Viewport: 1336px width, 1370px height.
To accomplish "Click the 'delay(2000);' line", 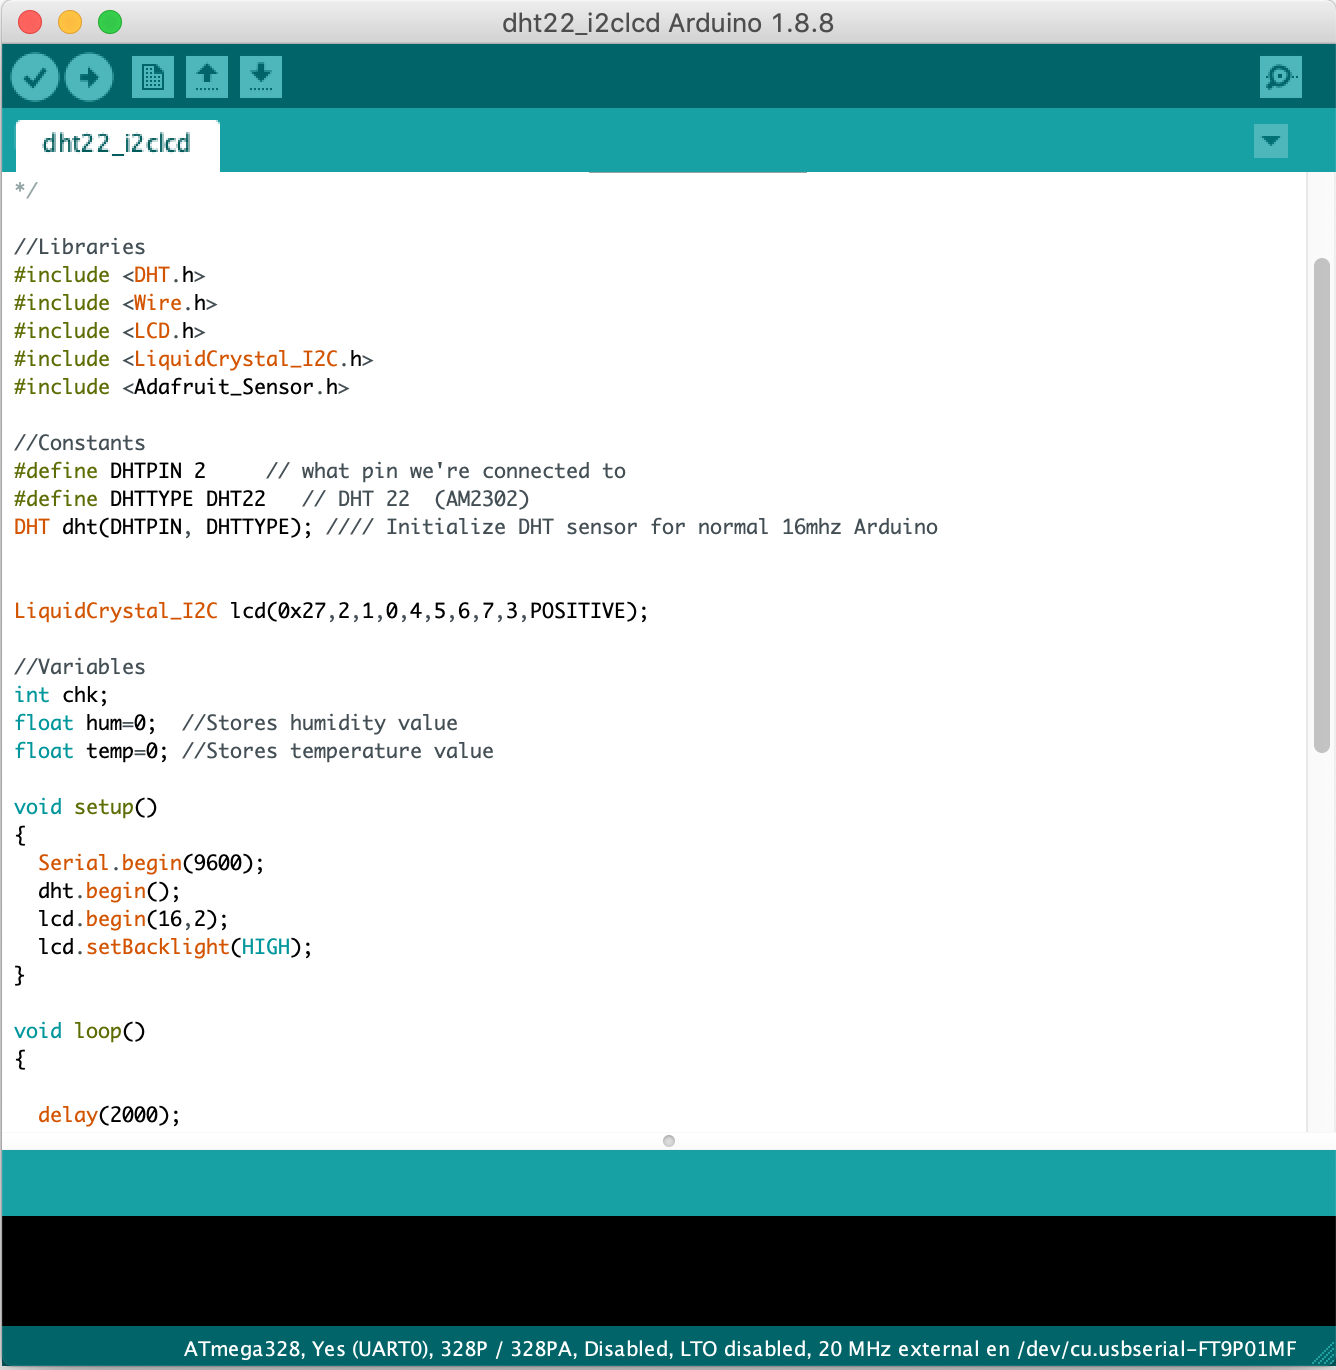I will [x=109, y=1115].
